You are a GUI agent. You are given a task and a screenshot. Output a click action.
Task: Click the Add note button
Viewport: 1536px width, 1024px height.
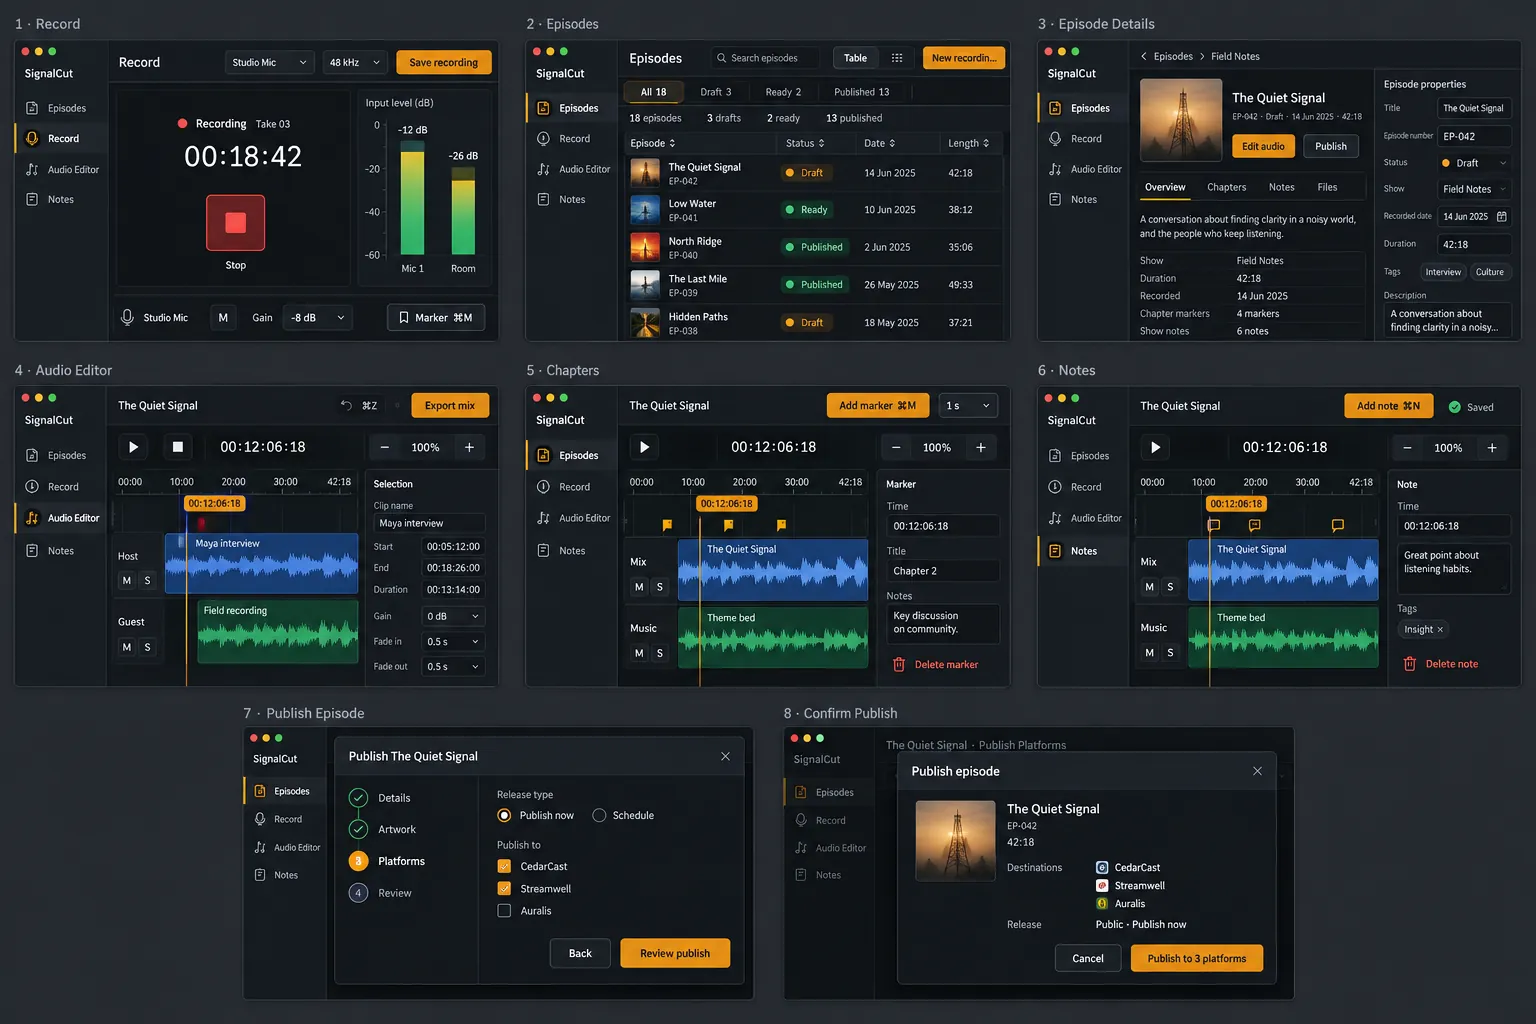1388,405
